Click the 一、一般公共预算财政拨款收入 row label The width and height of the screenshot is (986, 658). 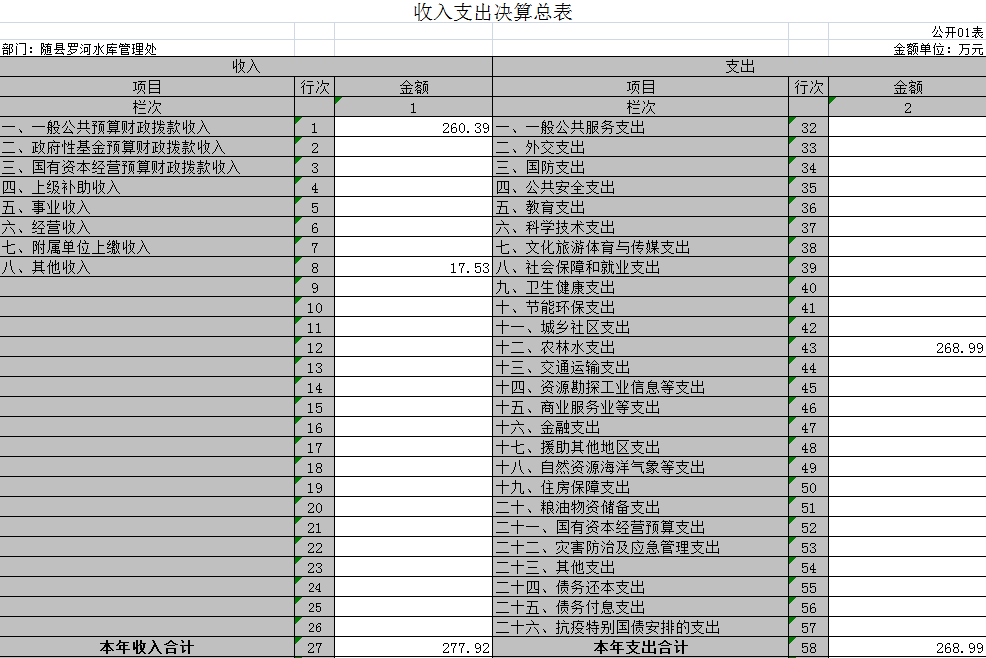click(x=147, y=128)
